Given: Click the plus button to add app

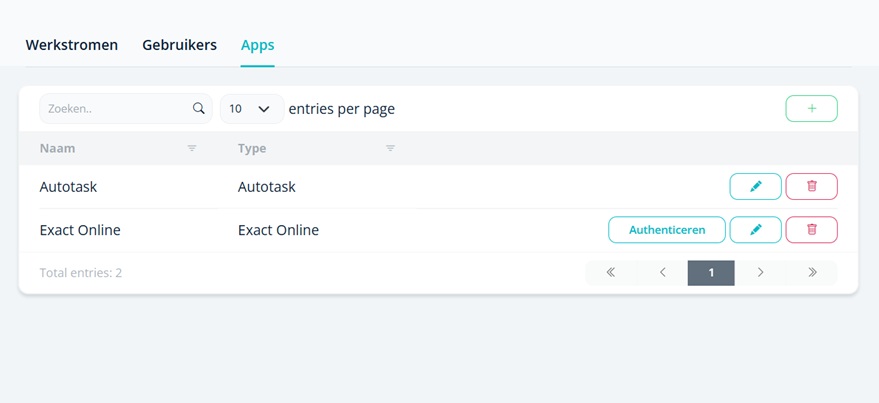Looking at the screenshot, I should pyautogui.click(x=811, y=108).
